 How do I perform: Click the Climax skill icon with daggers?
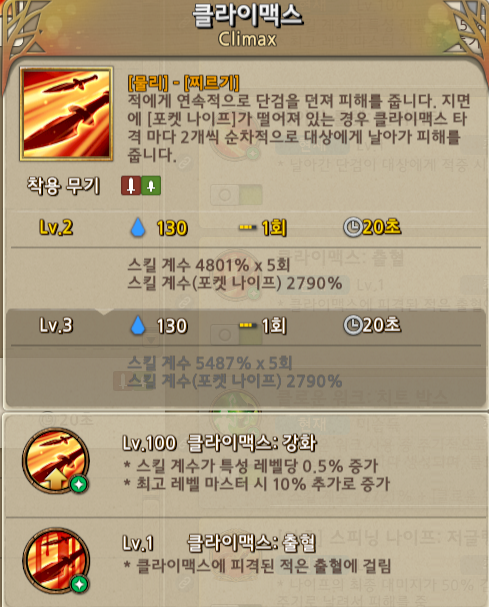(x=66, y=114)
